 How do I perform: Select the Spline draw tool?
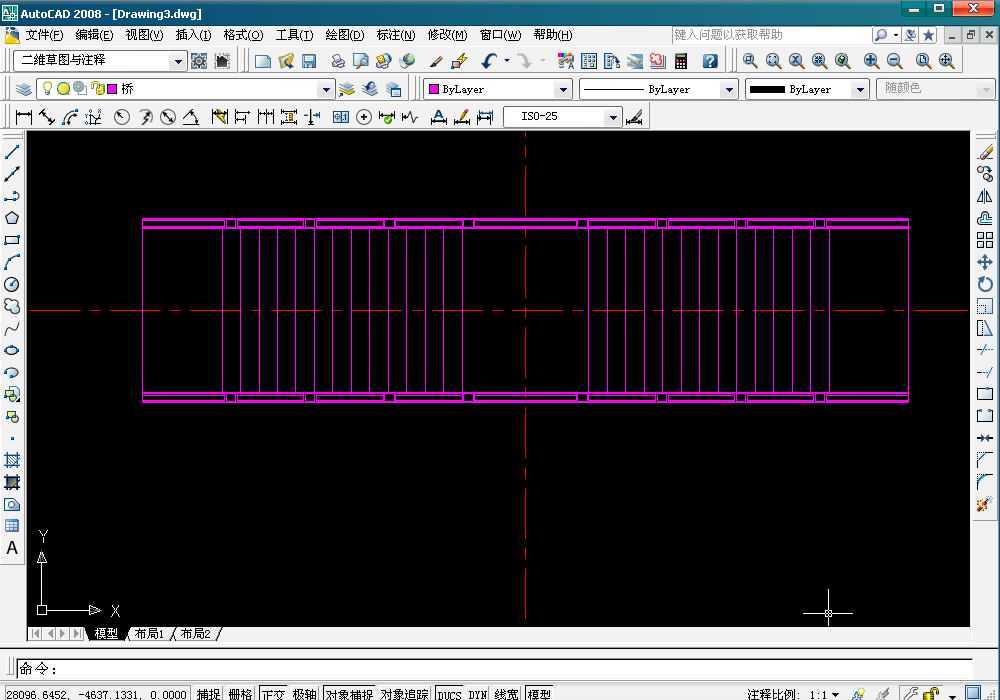(12, 328)
